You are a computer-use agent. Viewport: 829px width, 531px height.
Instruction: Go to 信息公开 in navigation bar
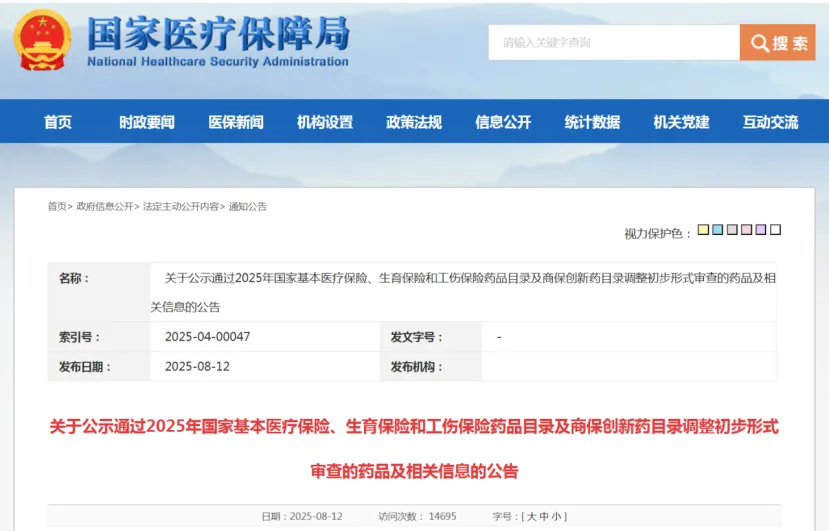[x=503, y=122]
